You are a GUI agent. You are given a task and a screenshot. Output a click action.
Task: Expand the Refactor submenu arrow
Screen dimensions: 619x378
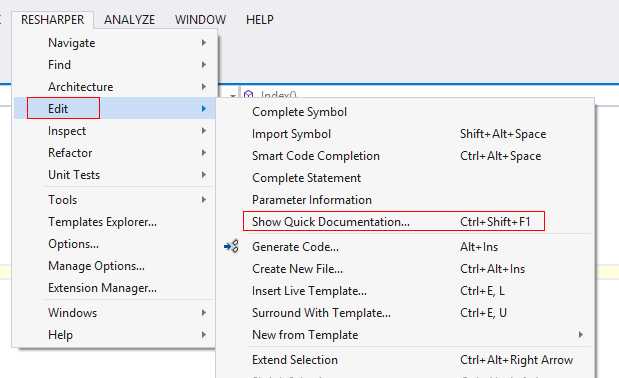pos(204,152)
